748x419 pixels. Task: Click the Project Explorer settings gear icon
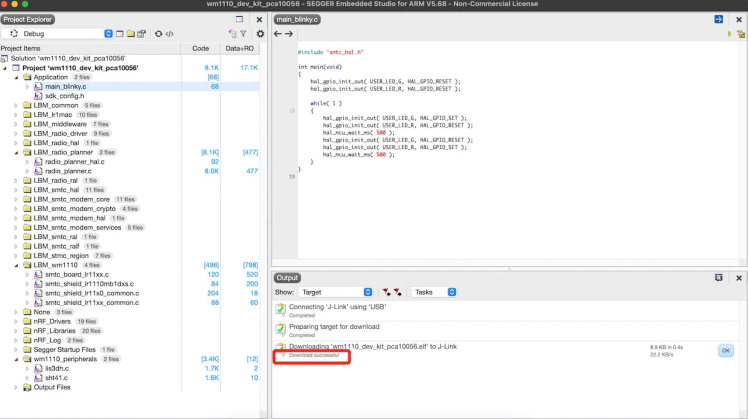click(260, 34)
